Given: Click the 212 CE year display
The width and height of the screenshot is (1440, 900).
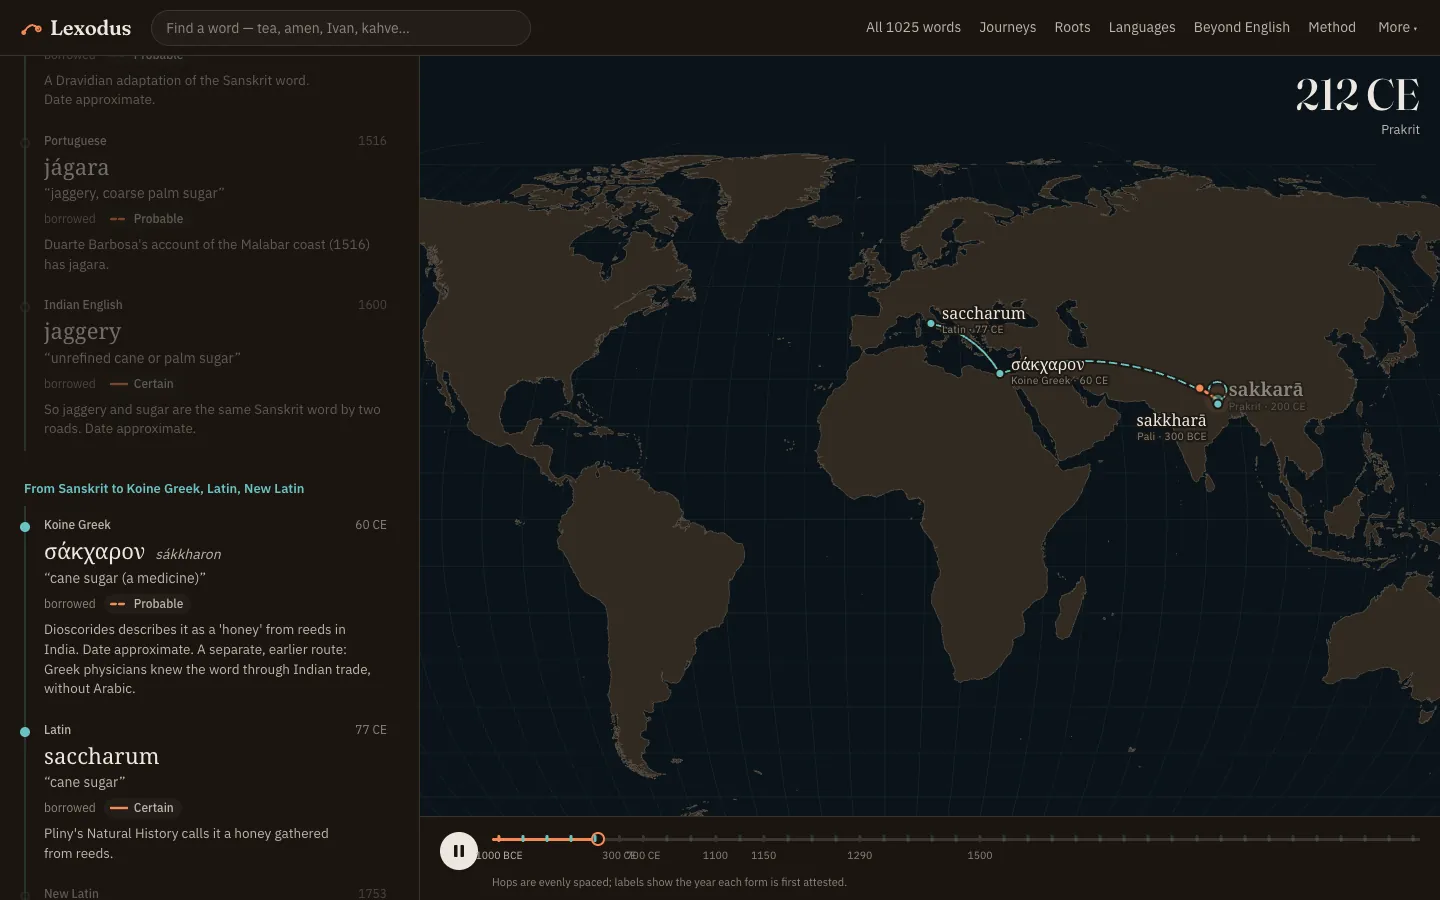Looking at the screenshot, I should point(1357,96).
